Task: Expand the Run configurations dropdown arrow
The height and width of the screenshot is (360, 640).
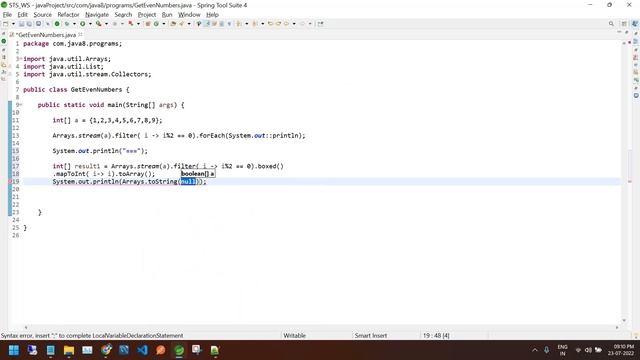Action: point(90,24)
